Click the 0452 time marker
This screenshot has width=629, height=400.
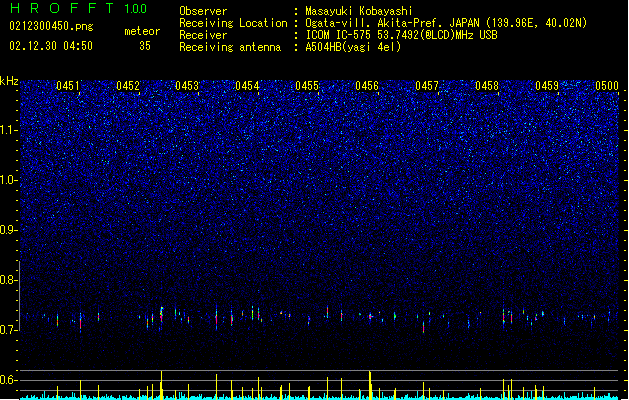coord(128,86)
